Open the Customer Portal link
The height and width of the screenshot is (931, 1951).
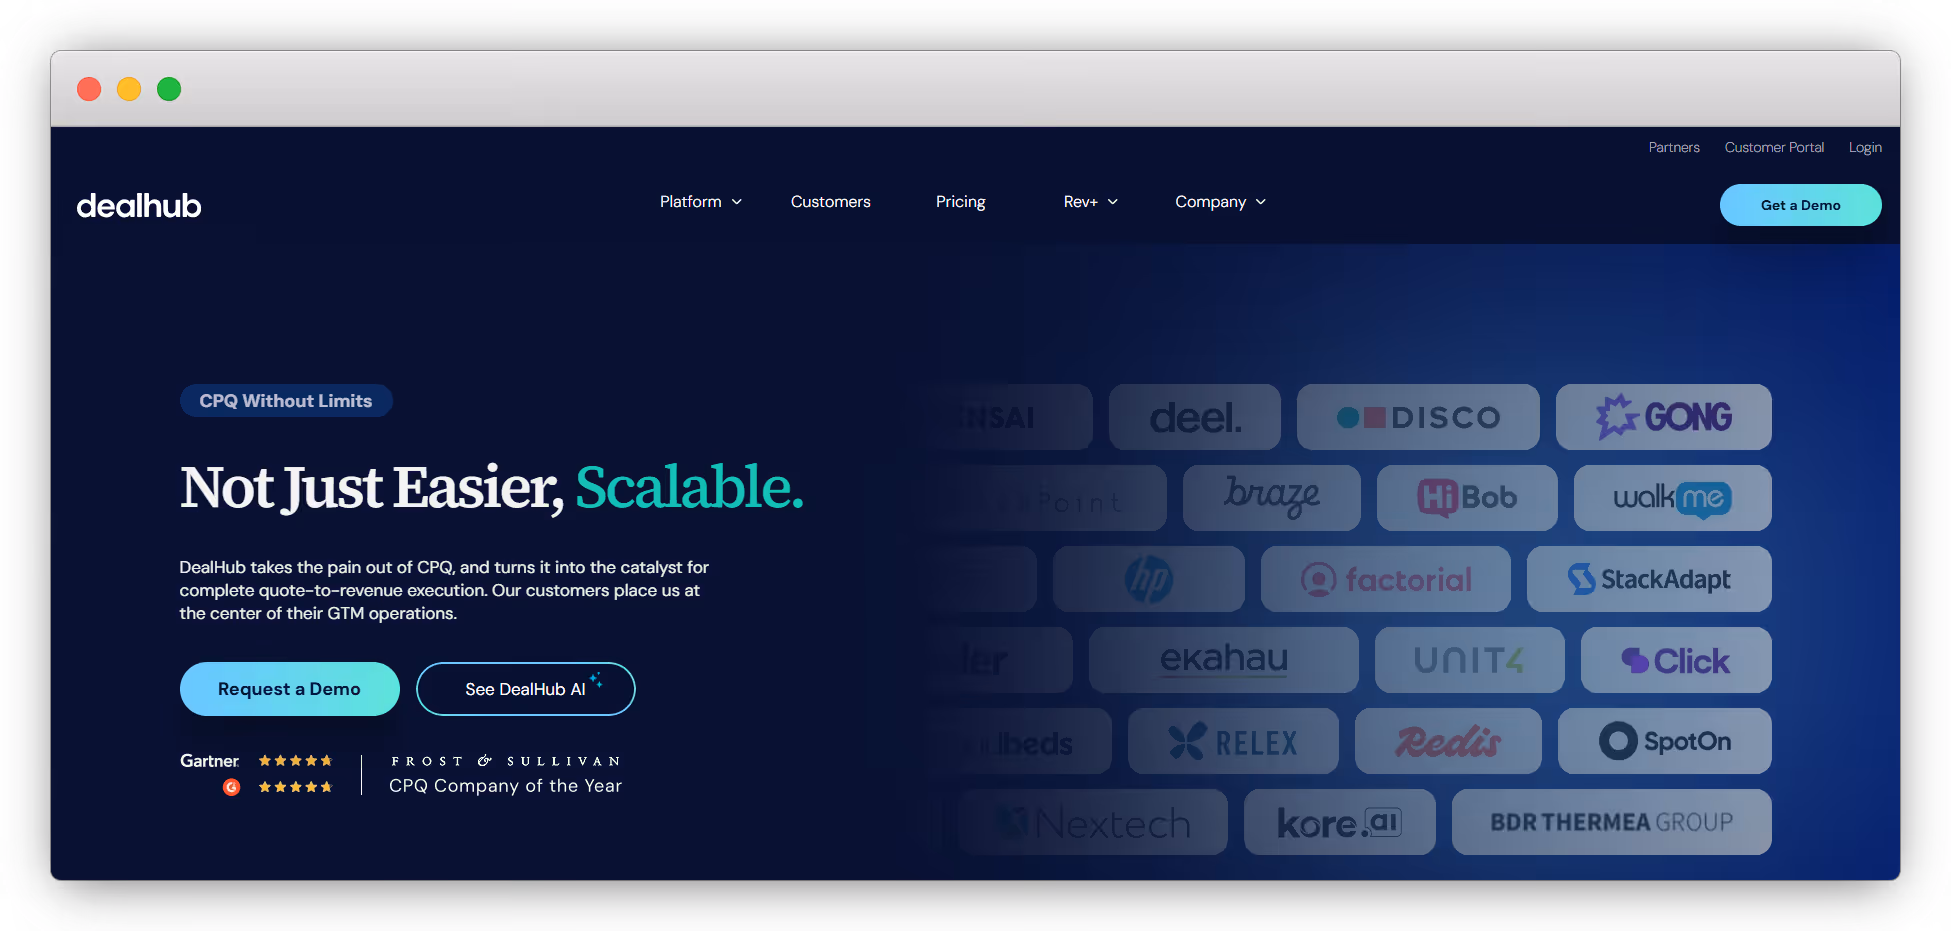click(x=1774, y=147)
